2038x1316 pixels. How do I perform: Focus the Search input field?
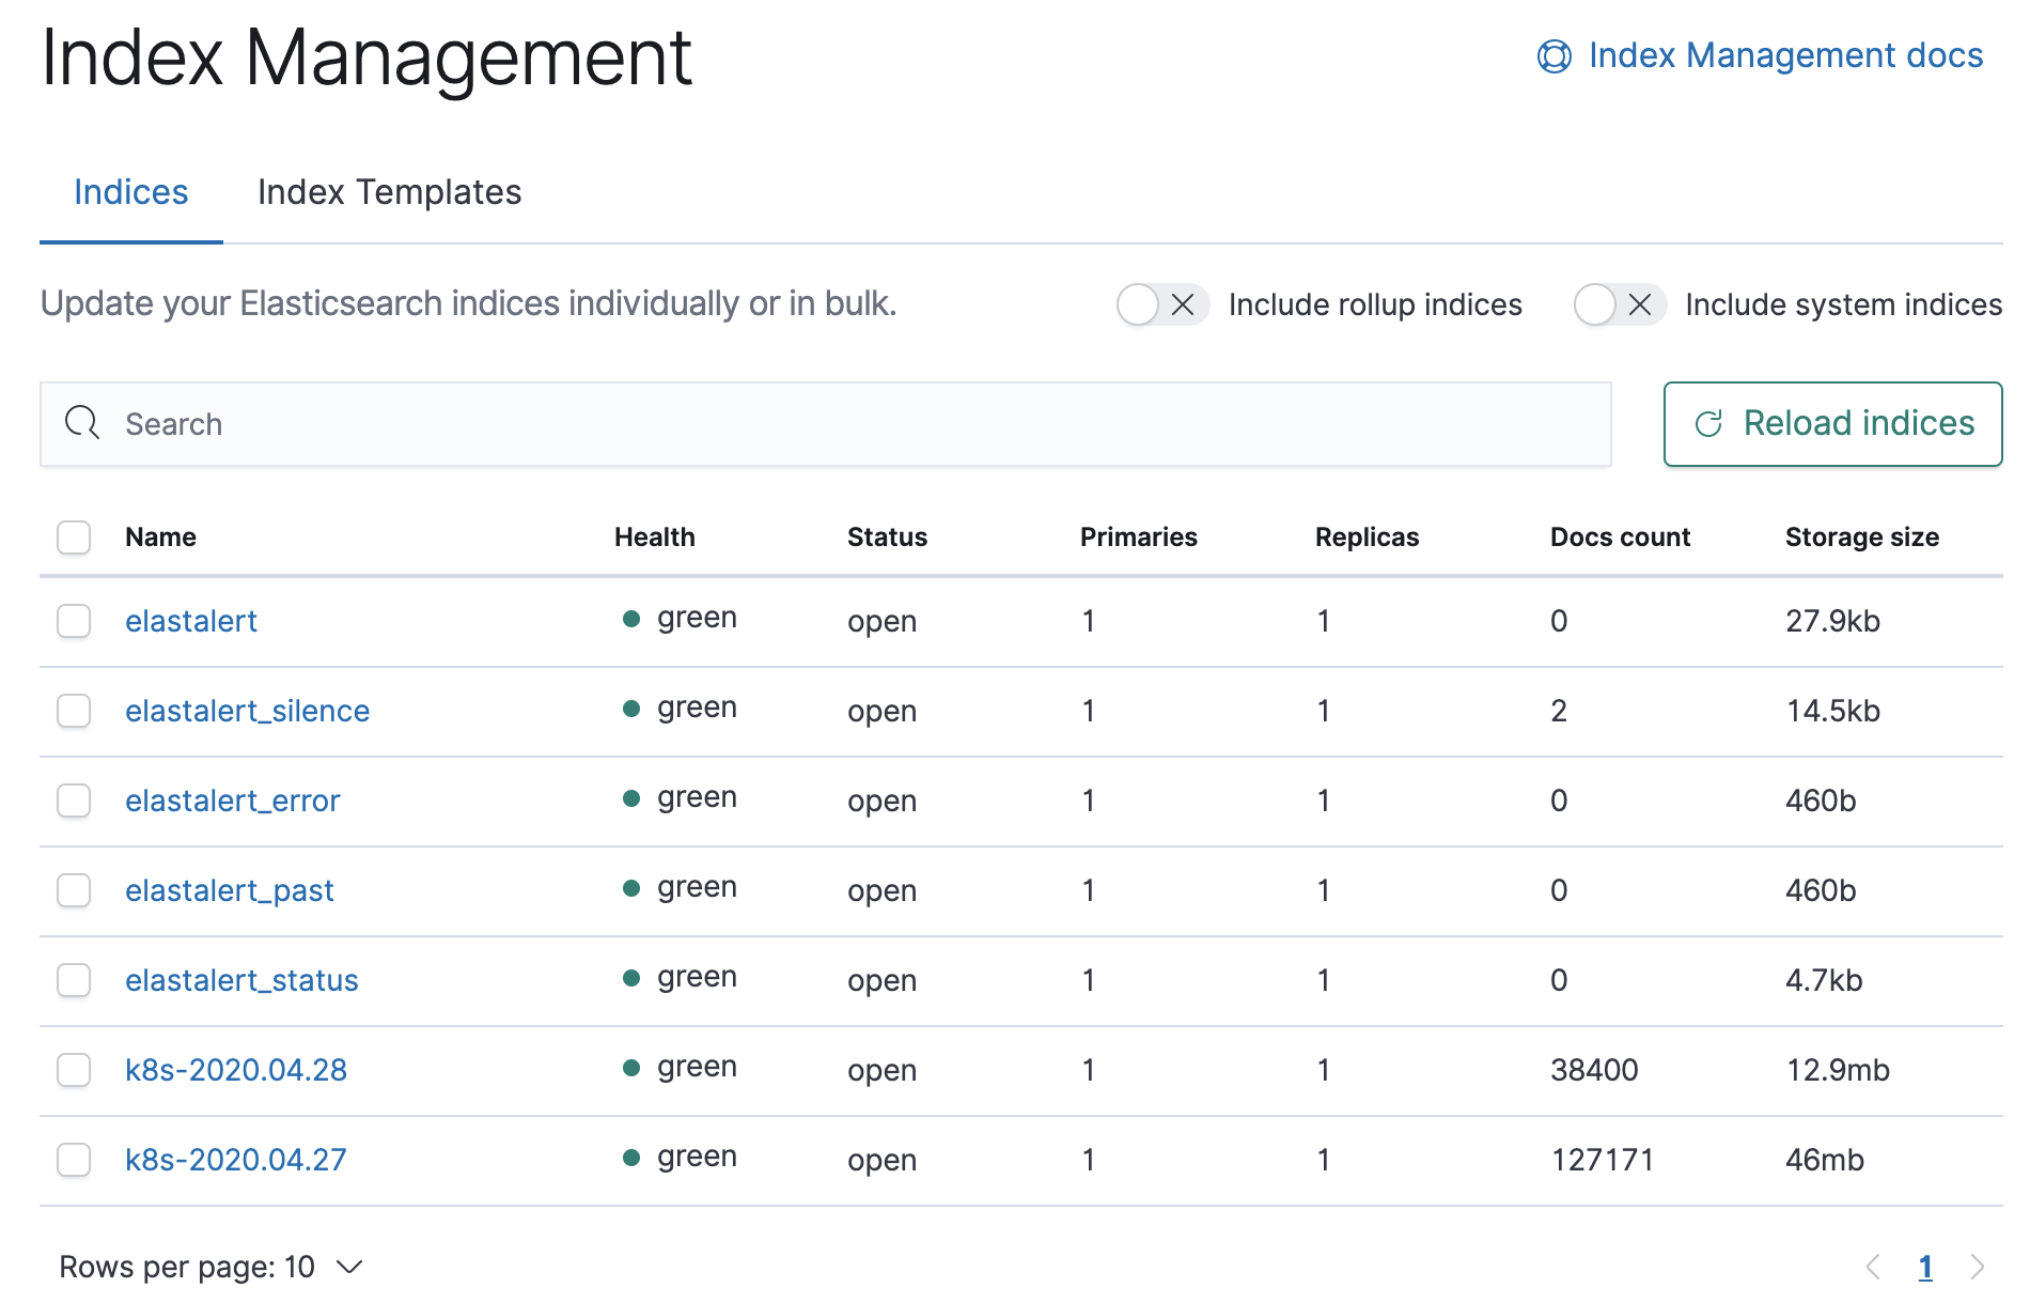(825, 423)
